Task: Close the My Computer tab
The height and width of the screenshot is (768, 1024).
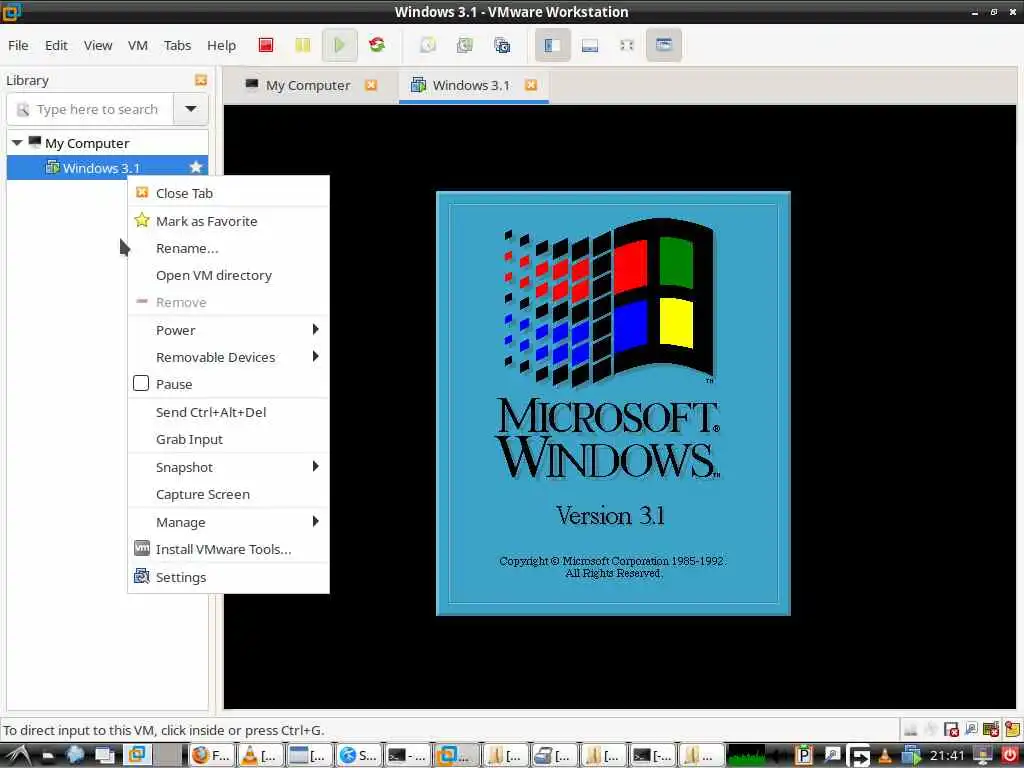Action: pyautogui.click(x=371, y=85)
